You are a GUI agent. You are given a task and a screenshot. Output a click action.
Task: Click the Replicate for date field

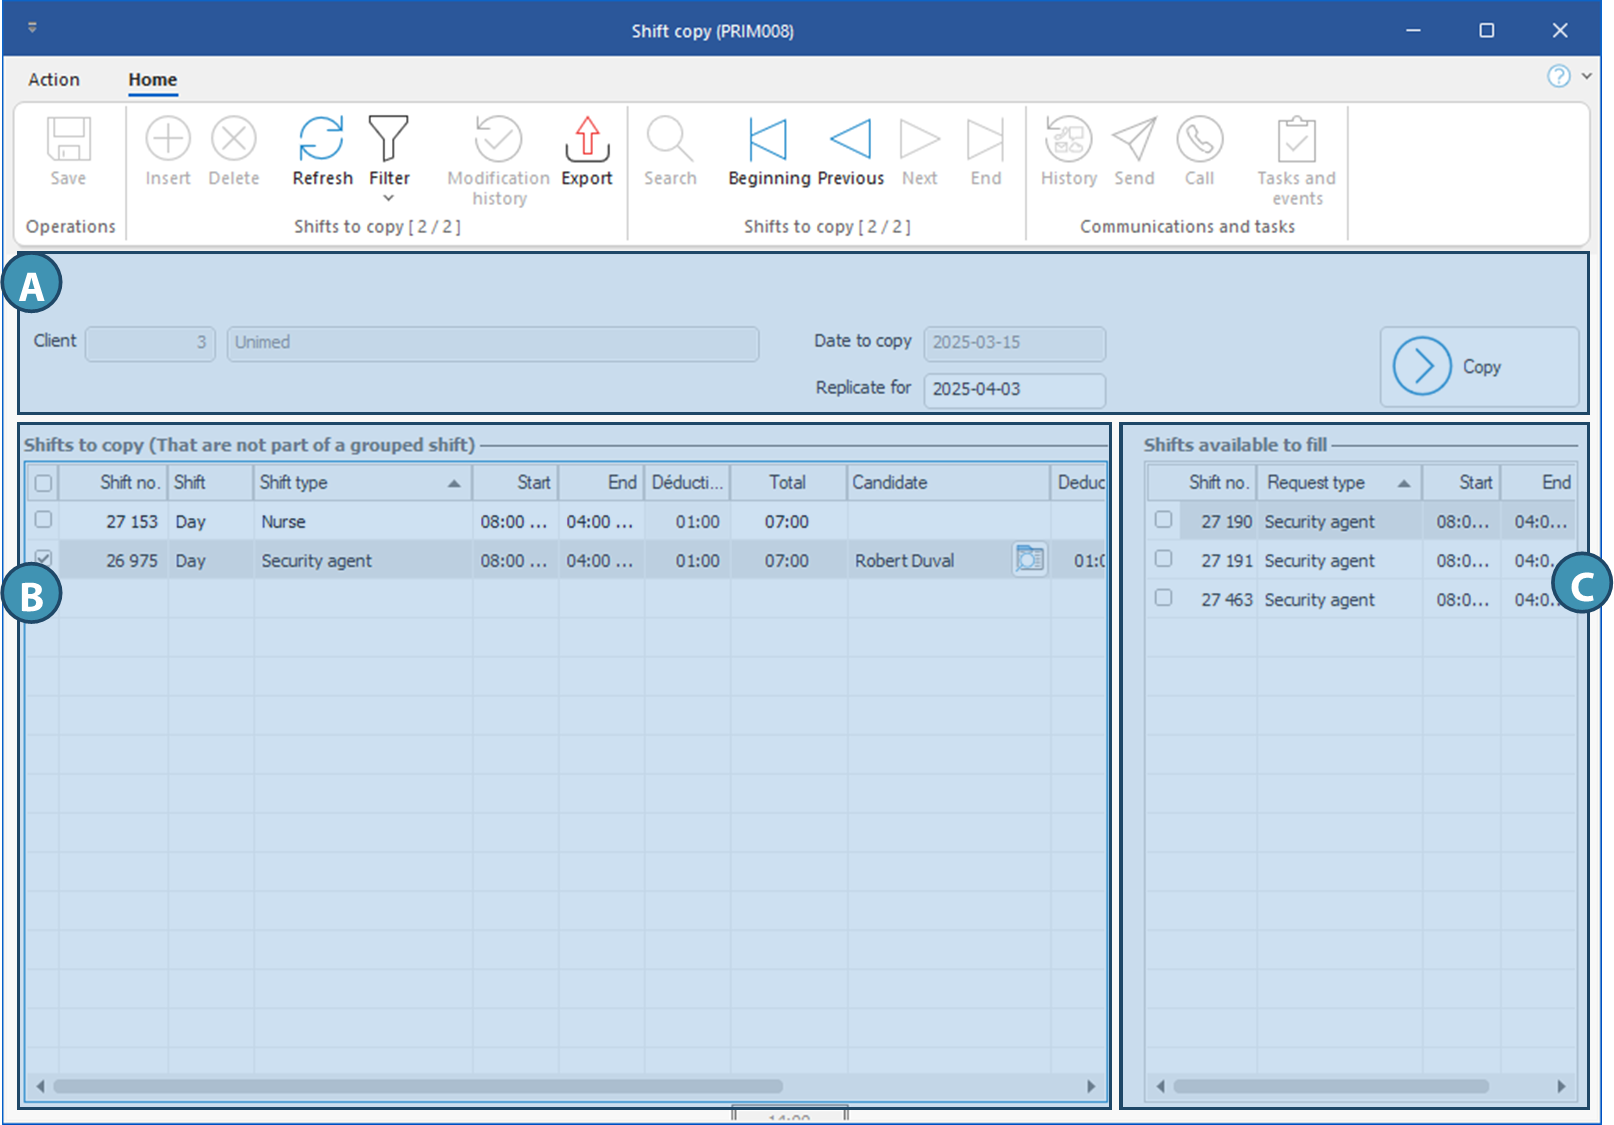pos(1013,389)
